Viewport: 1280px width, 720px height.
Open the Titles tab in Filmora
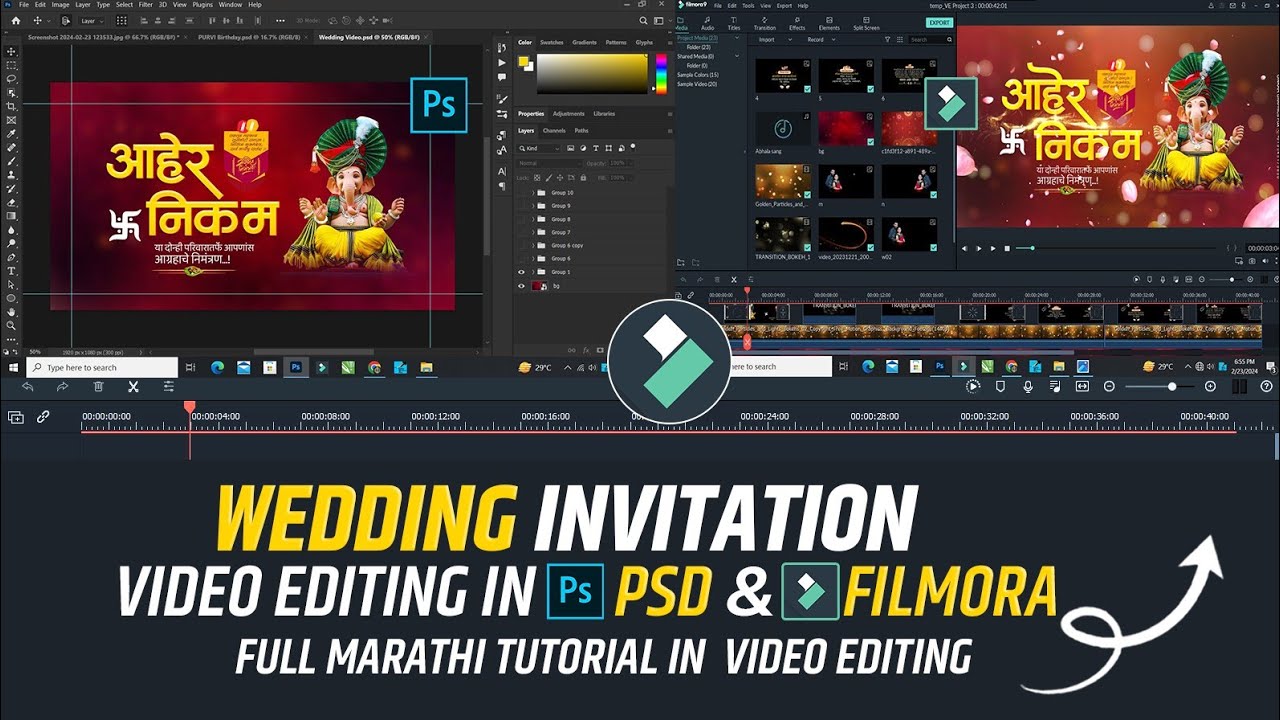click(x=734, y=24)
